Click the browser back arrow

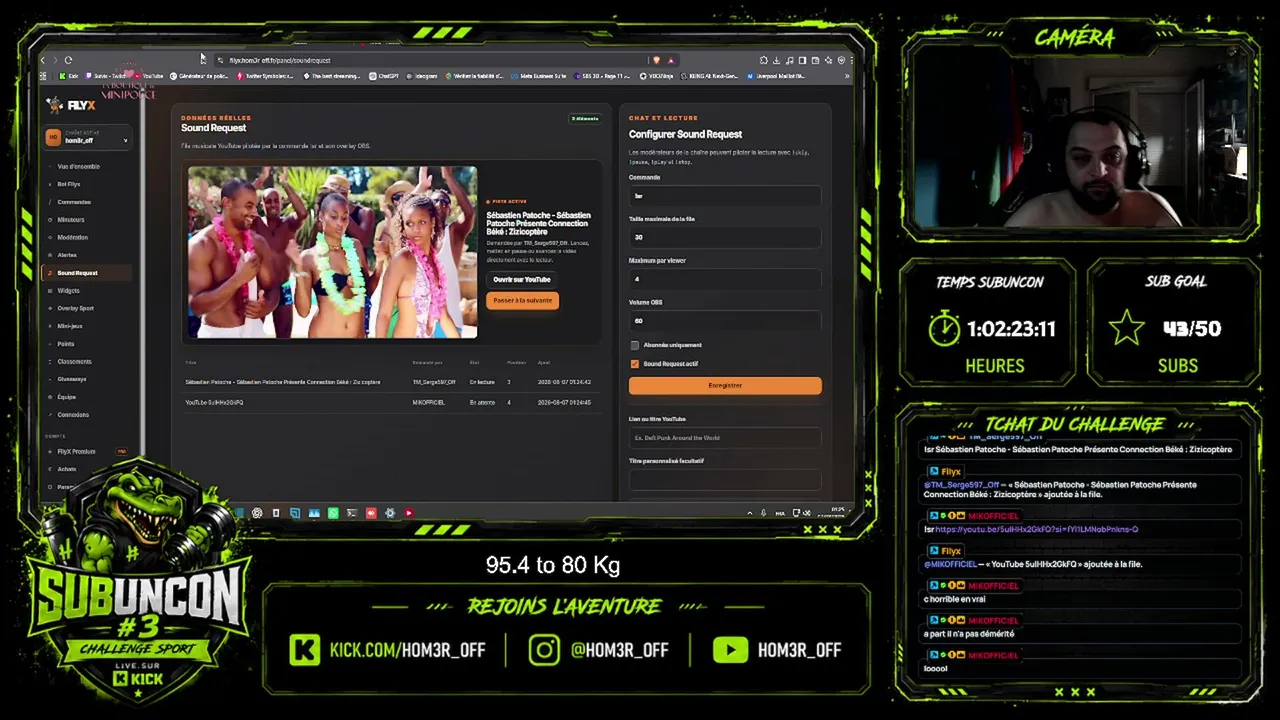tap(42, 60)
